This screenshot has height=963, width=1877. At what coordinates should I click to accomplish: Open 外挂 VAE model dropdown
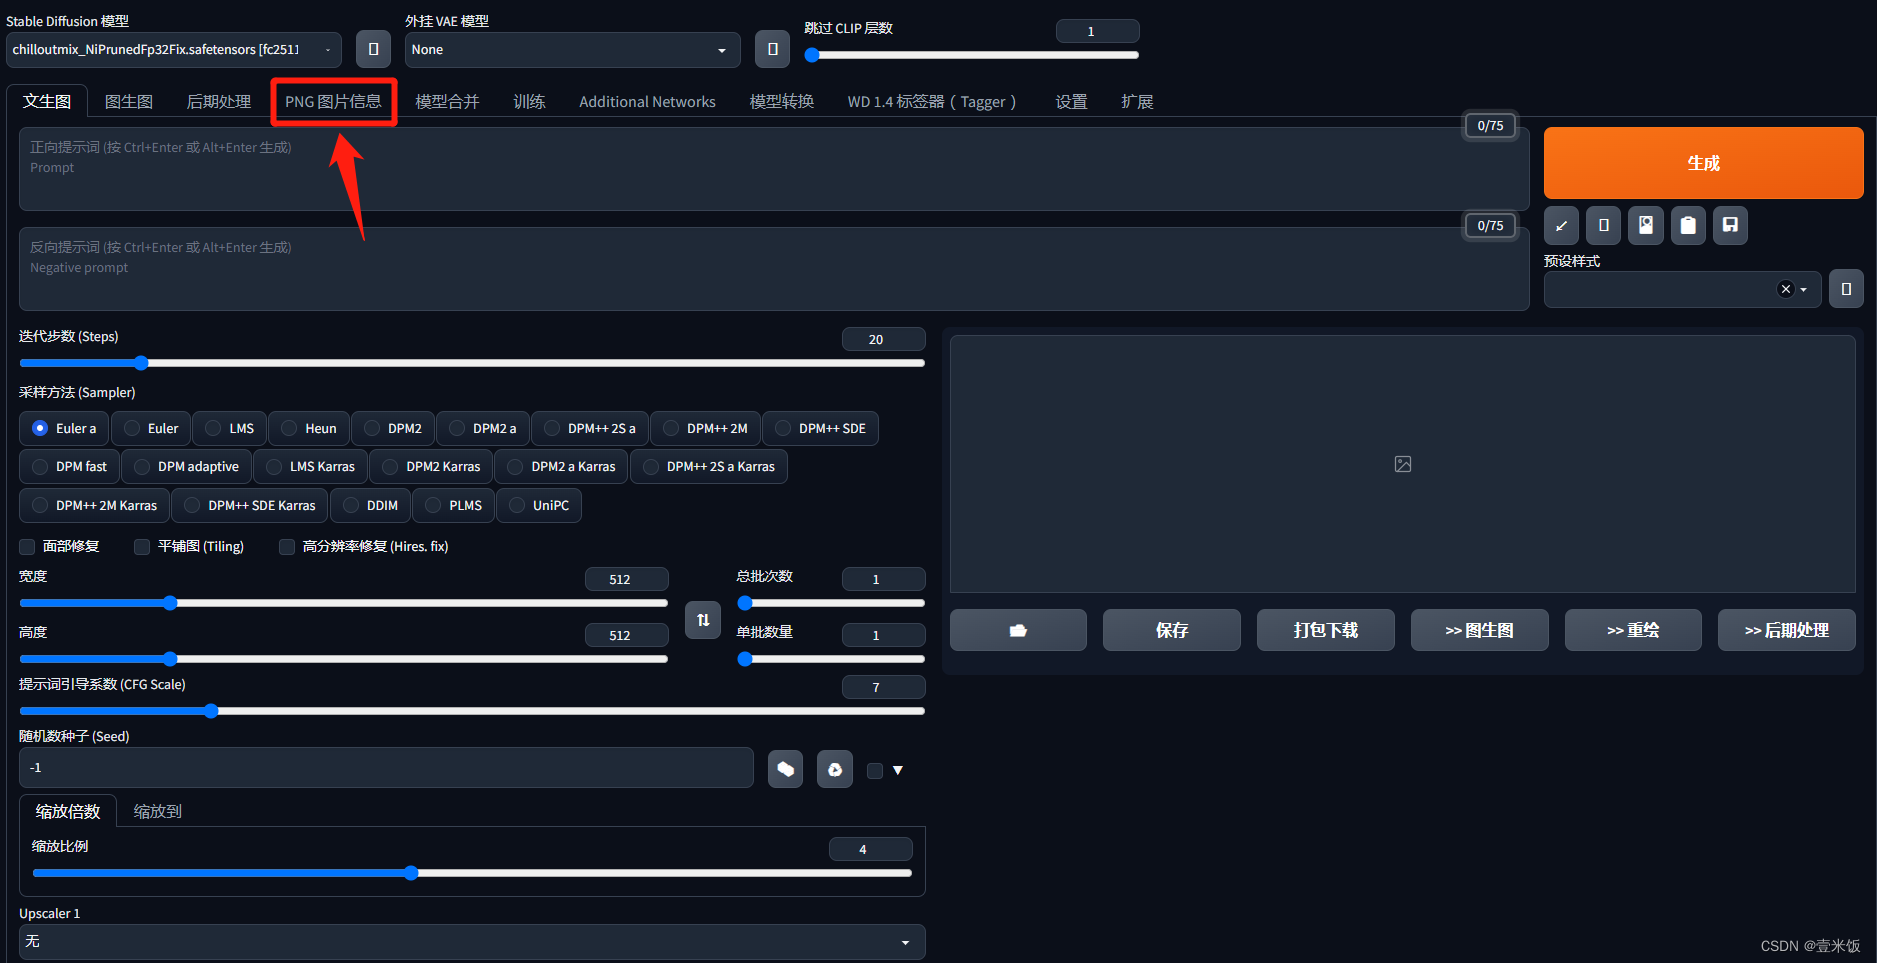coord(572,50)
